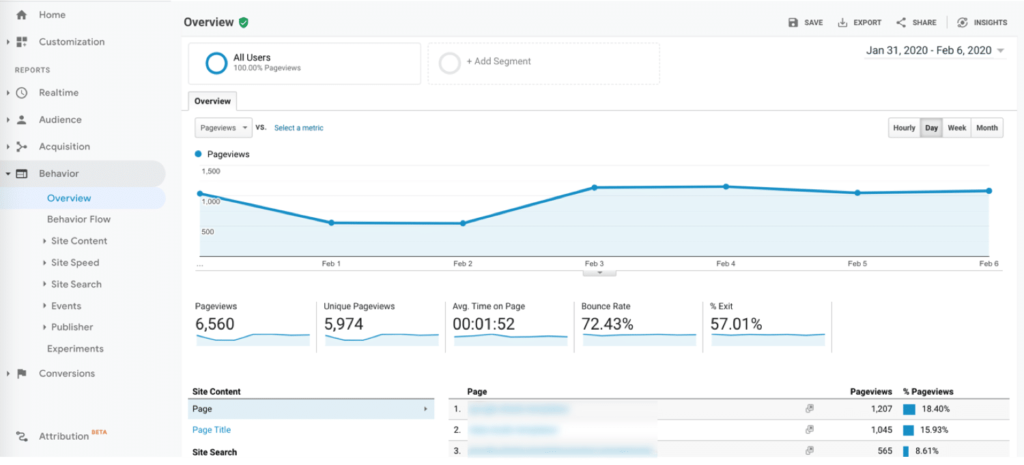
Task: Click the Realtime clock icon
Action: [22, 93]
